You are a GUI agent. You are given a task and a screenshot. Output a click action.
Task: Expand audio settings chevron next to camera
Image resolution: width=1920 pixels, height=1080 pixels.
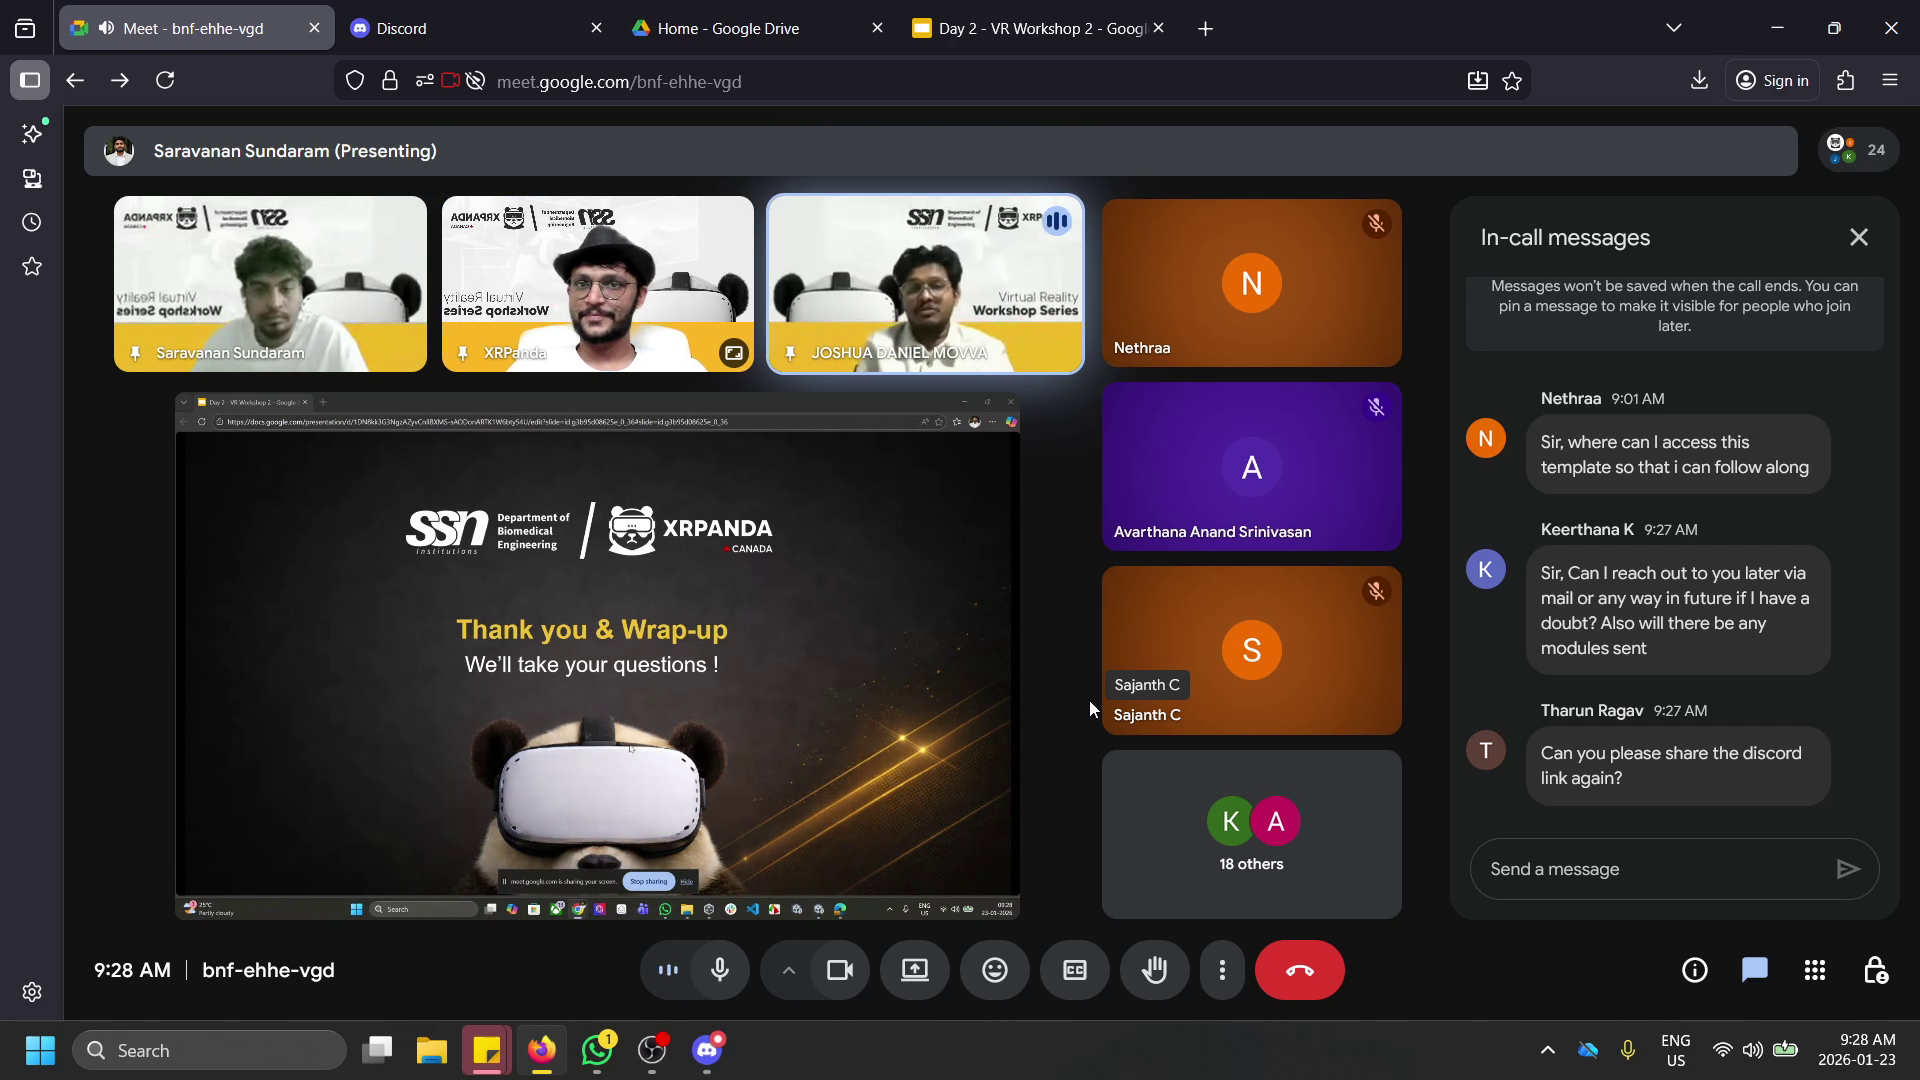click(788, 970)
